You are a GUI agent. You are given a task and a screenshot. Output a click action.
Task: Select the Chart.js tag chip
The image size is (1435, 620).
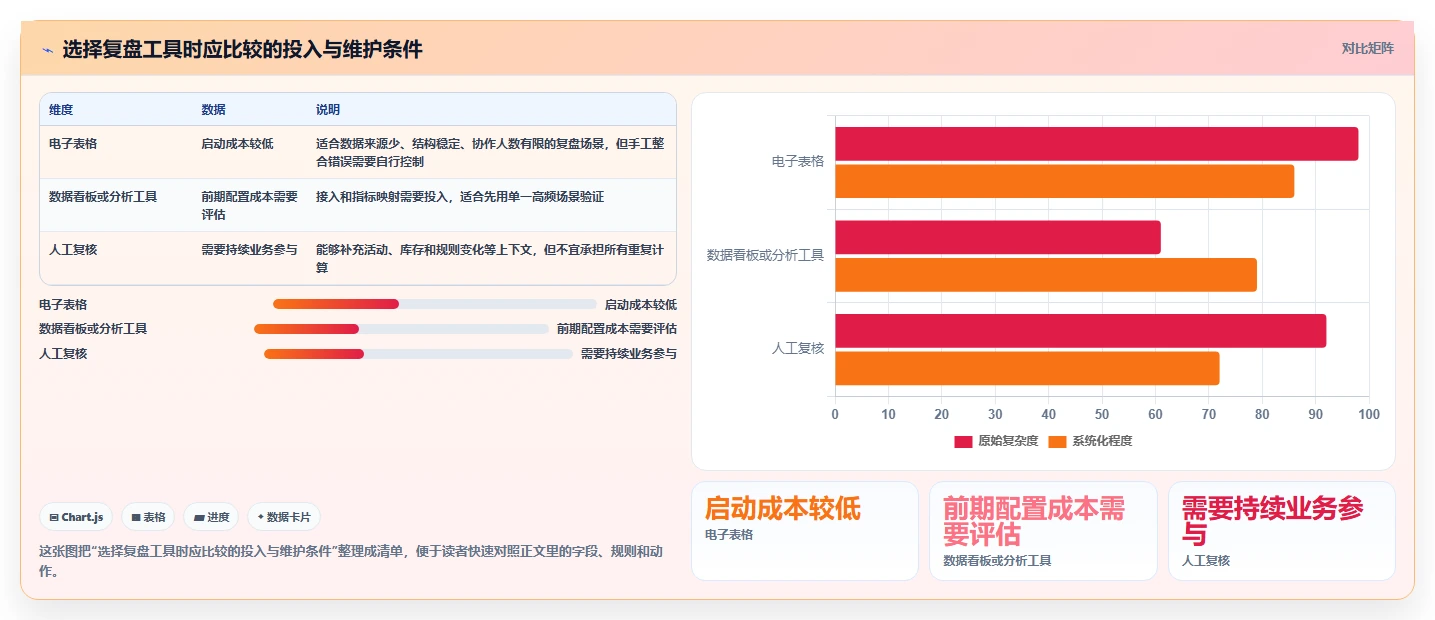pyautogui.click(x=76, y=517)
